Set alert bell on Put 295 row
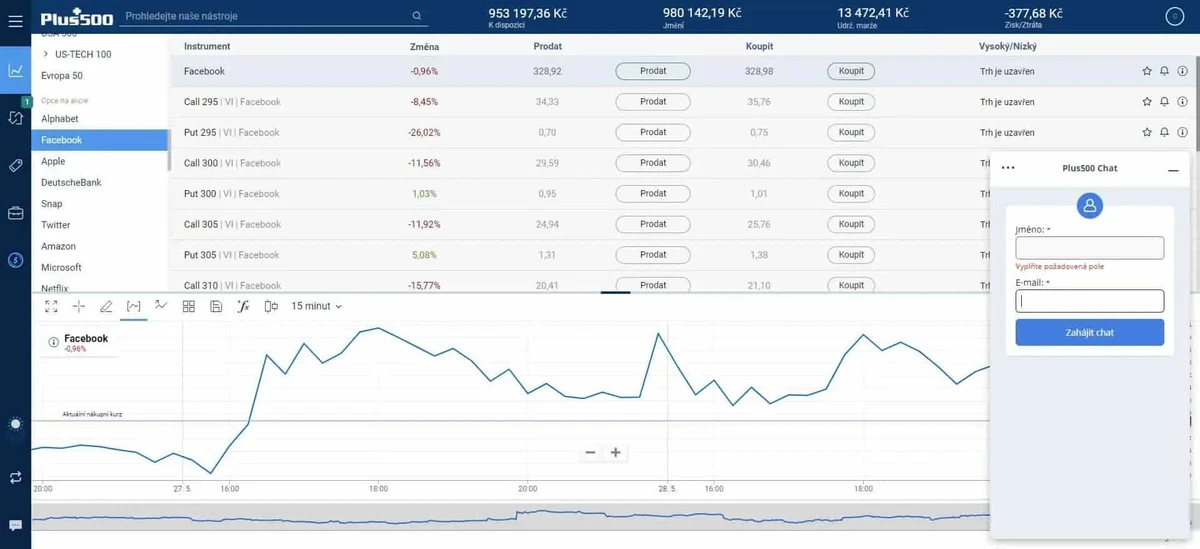This screenshot has height=549, width=1200. coord(1164,132)
